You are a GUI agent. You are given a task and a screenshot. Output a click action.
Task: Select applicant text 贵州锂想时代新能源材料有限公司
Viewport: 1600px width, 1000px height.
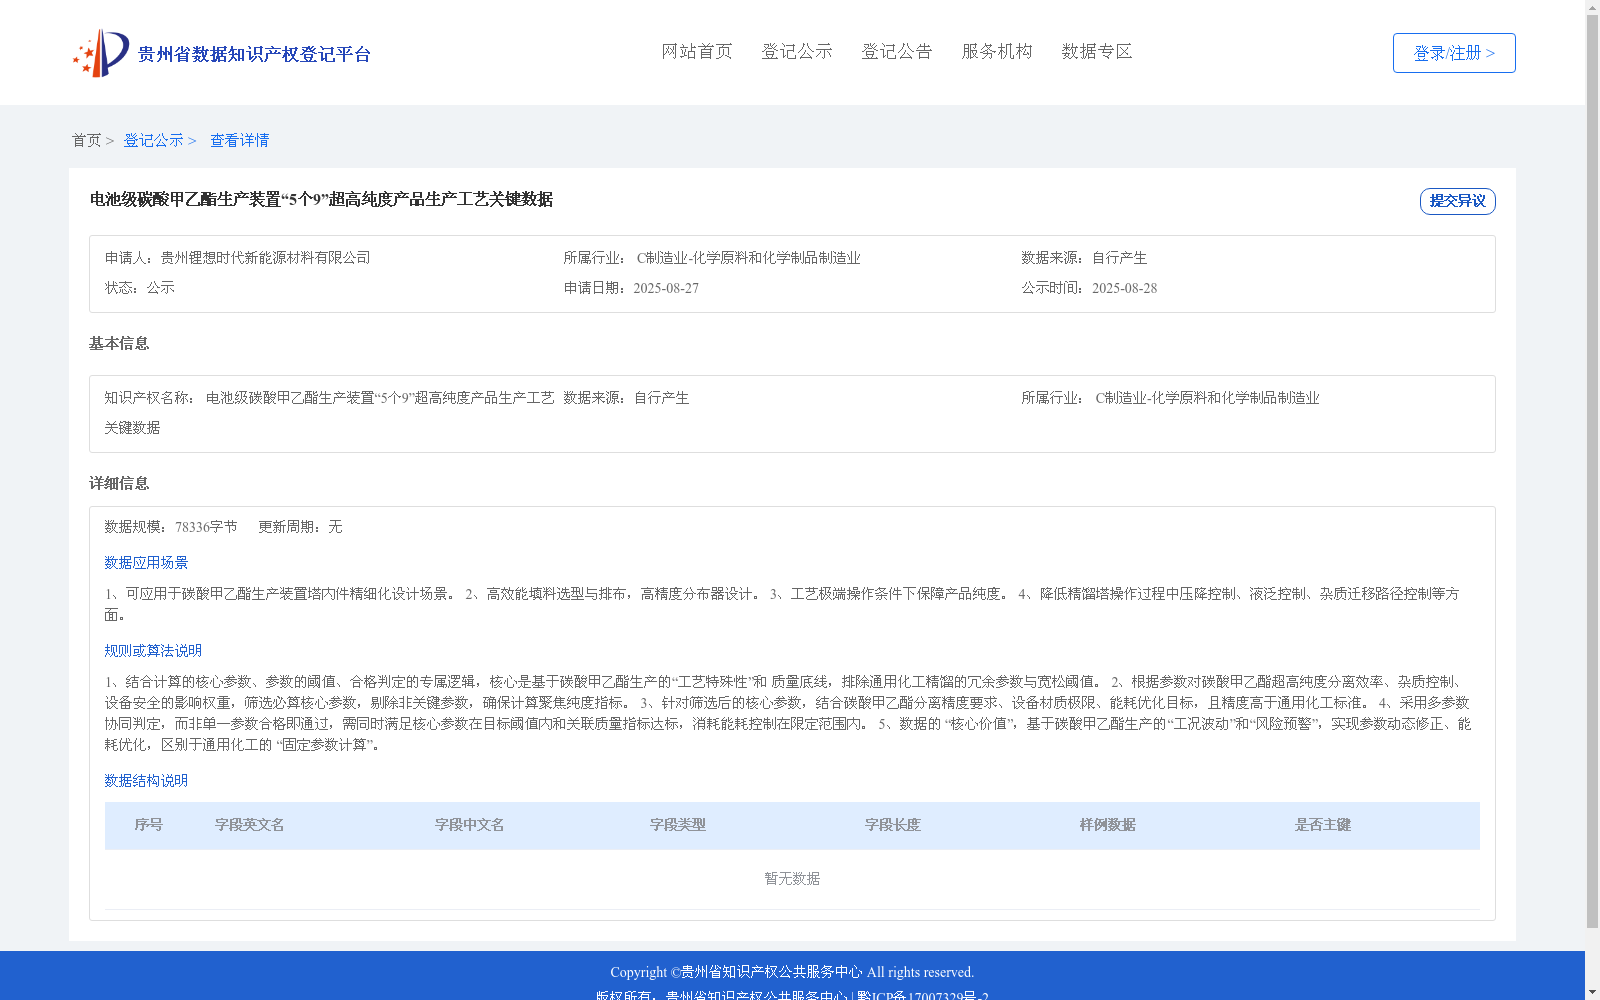(x=265, y=258)
